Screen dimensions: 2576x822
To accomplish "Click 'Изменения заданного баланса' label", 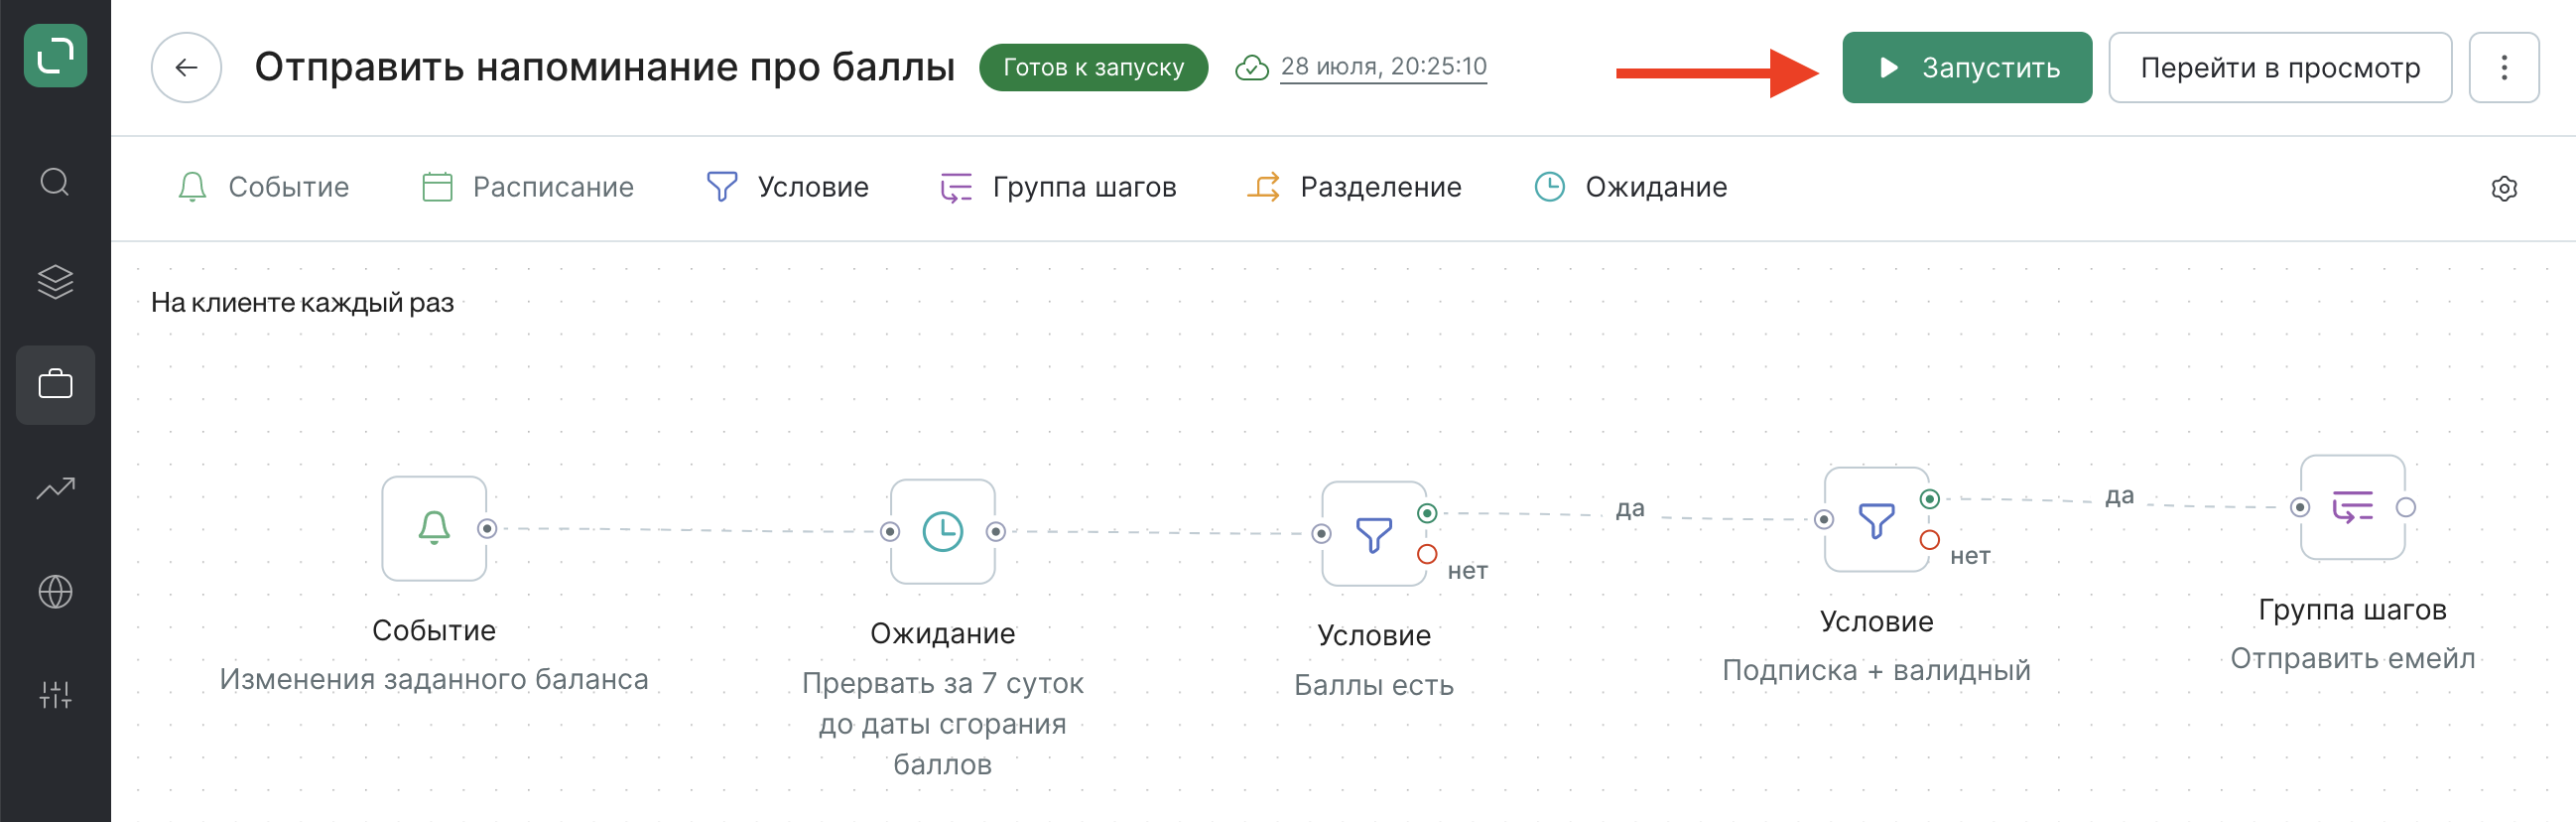I will (x=434, y=679).
